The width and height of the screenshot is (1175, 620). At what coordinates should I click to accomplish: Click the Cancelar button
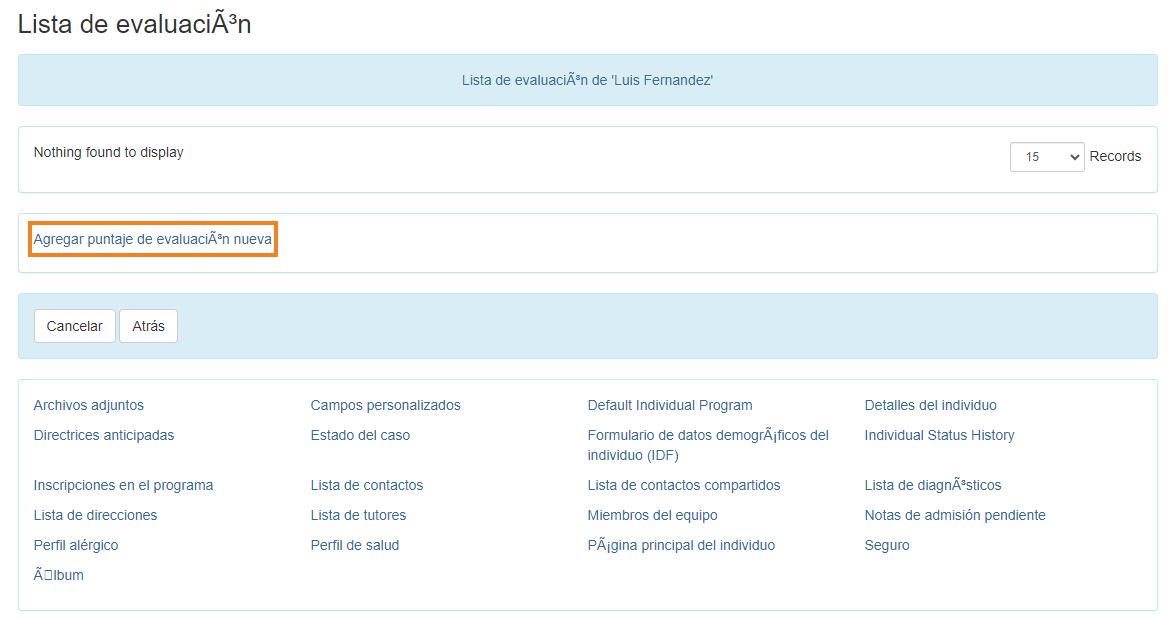(75, 326)
